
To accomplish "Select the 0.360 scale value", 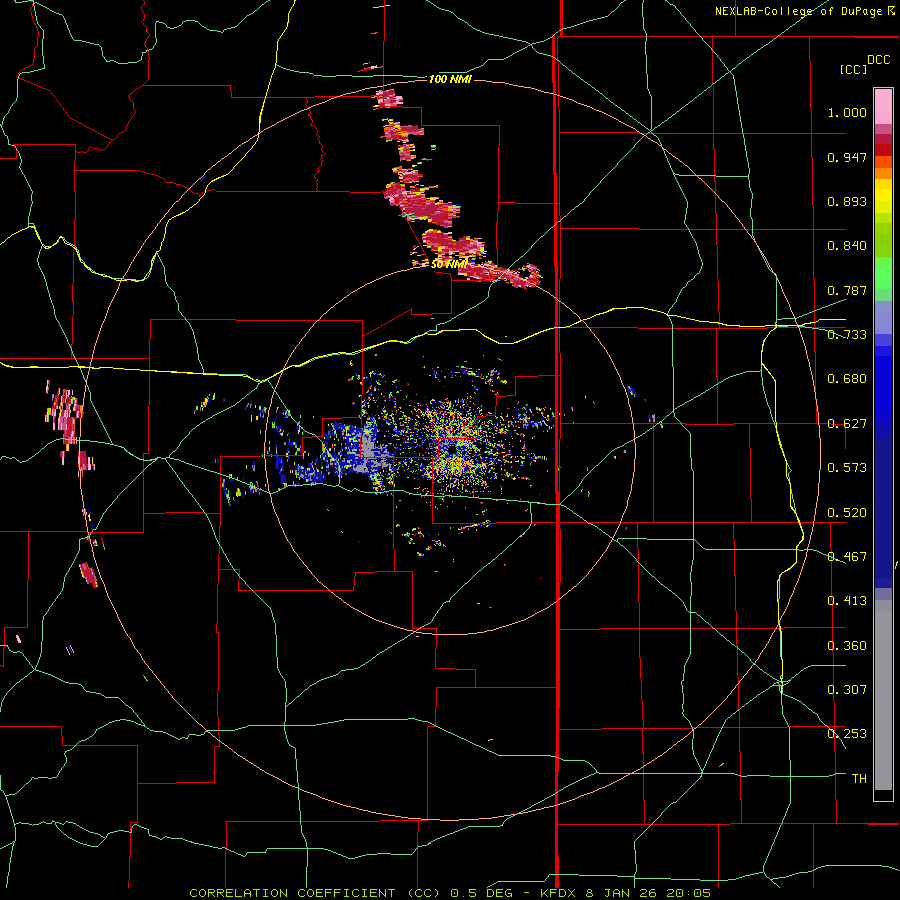I will [847, 646].
